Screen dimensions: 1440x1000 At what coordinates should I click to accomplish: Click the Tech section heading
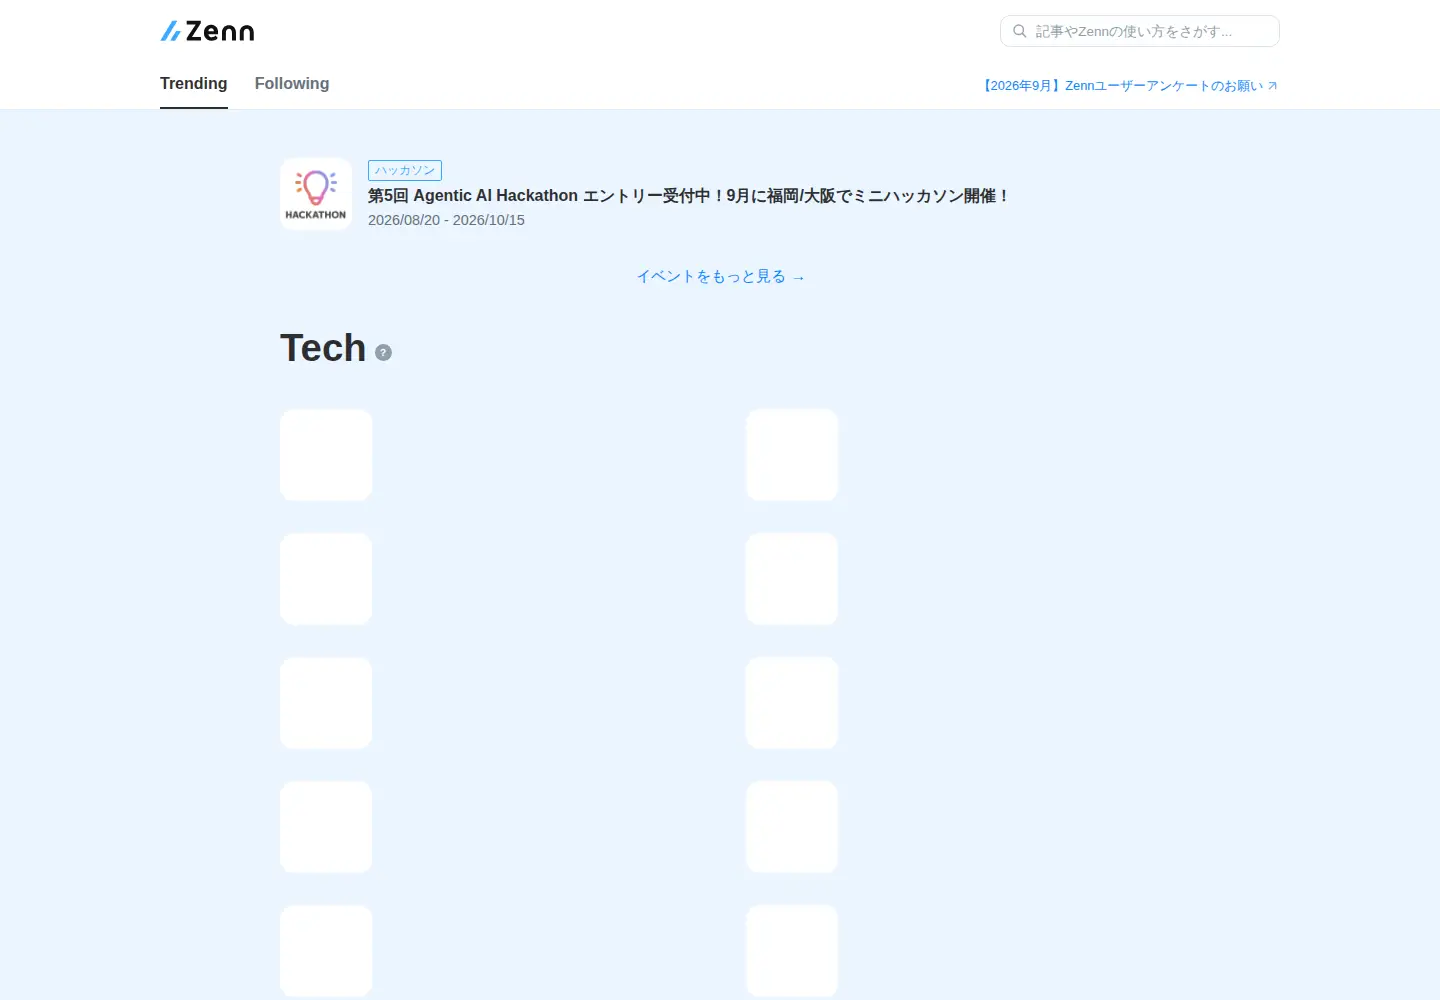pyautogui.click(x=323, y=348)
